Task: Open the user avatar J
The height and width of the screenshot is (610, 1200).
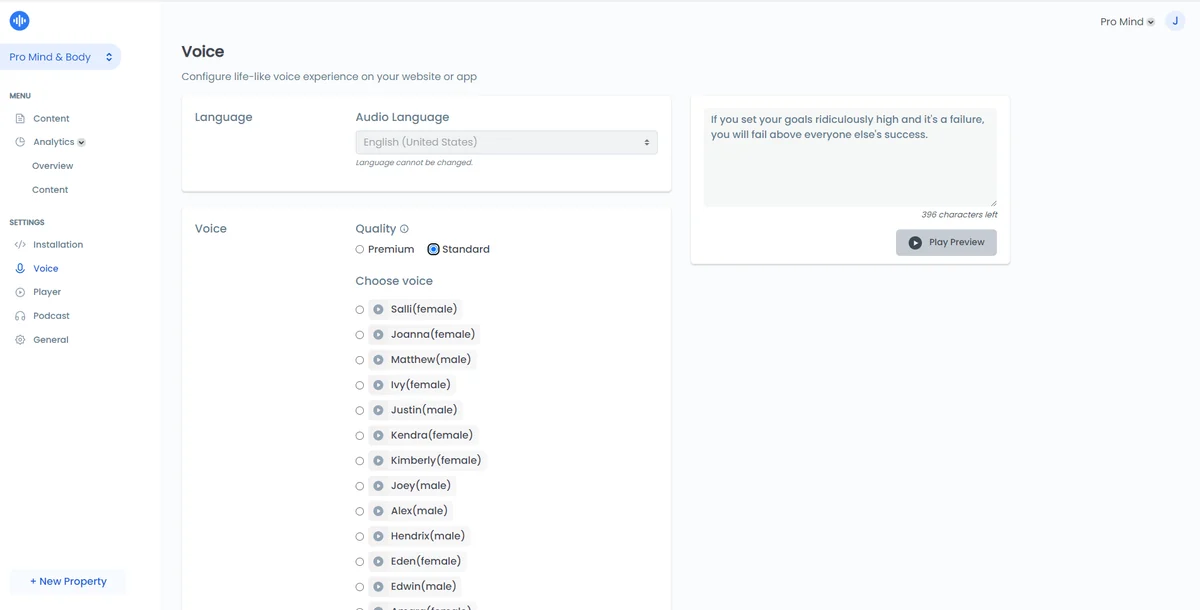Action: pyautogui.click(x=1175, y=21)
